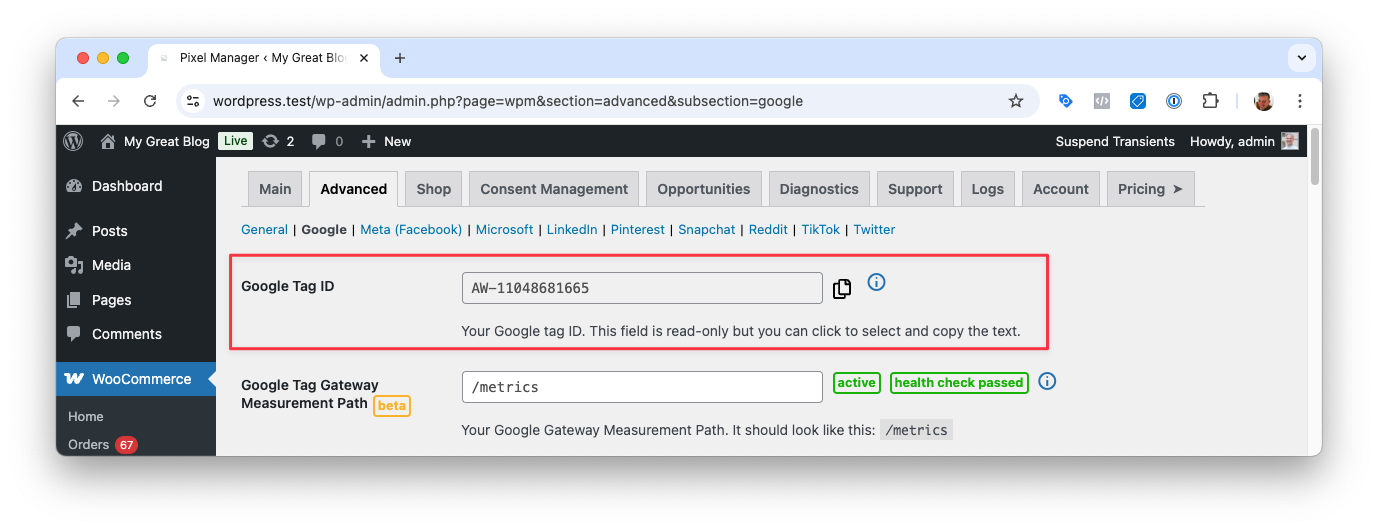Open info tooltip for Gateway Measurement Path
This screenshot has height=530, width=1378.
(x=1047, y=381)
